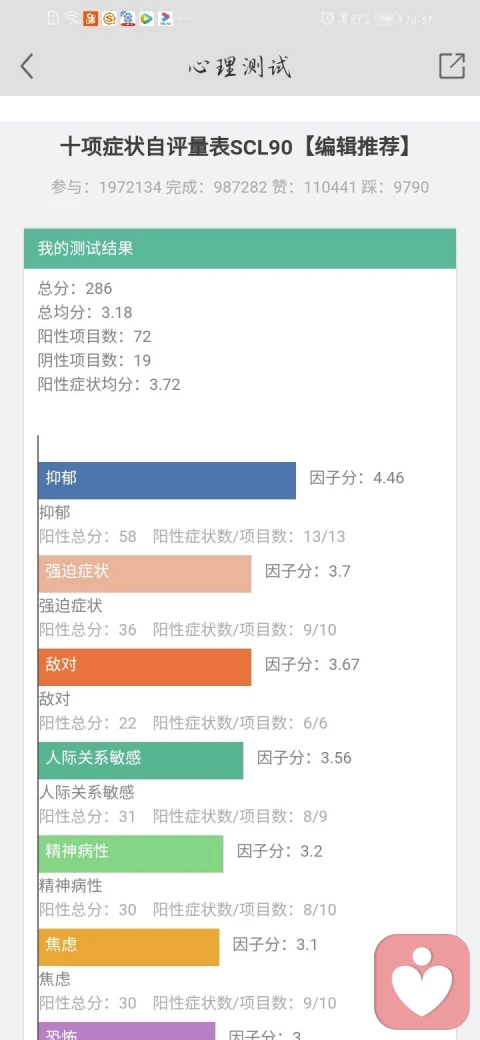Tap the Bluetooth status icon

343,19
